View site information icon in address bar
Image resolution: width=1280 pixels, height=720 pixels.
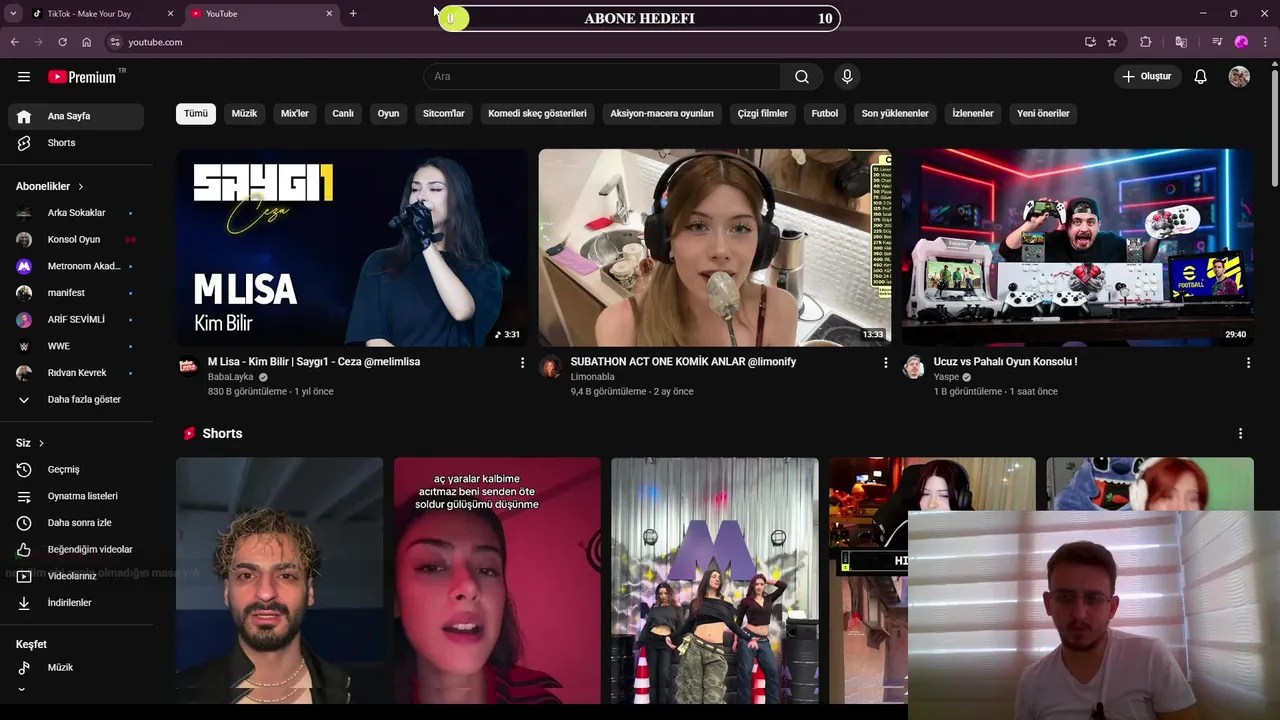point(115,42)
